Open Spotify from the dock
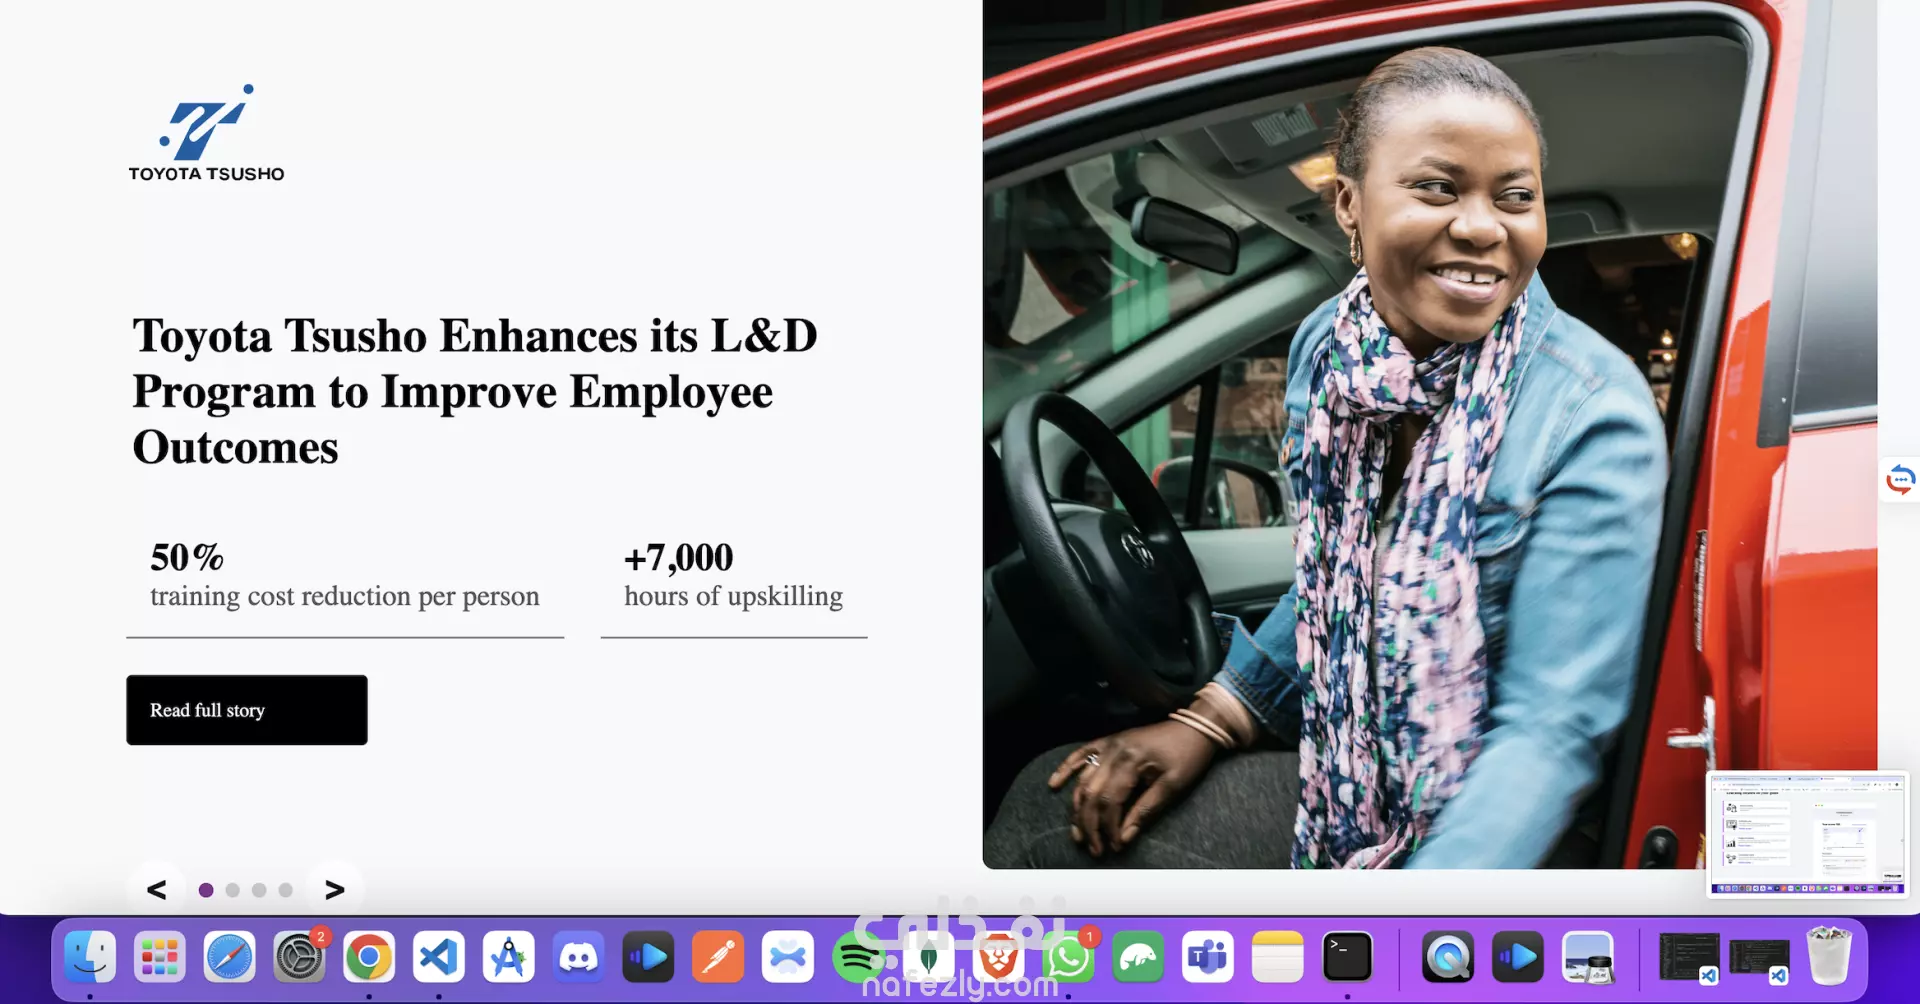This screenshot has width=1920, height=1004. coord(858,958)
